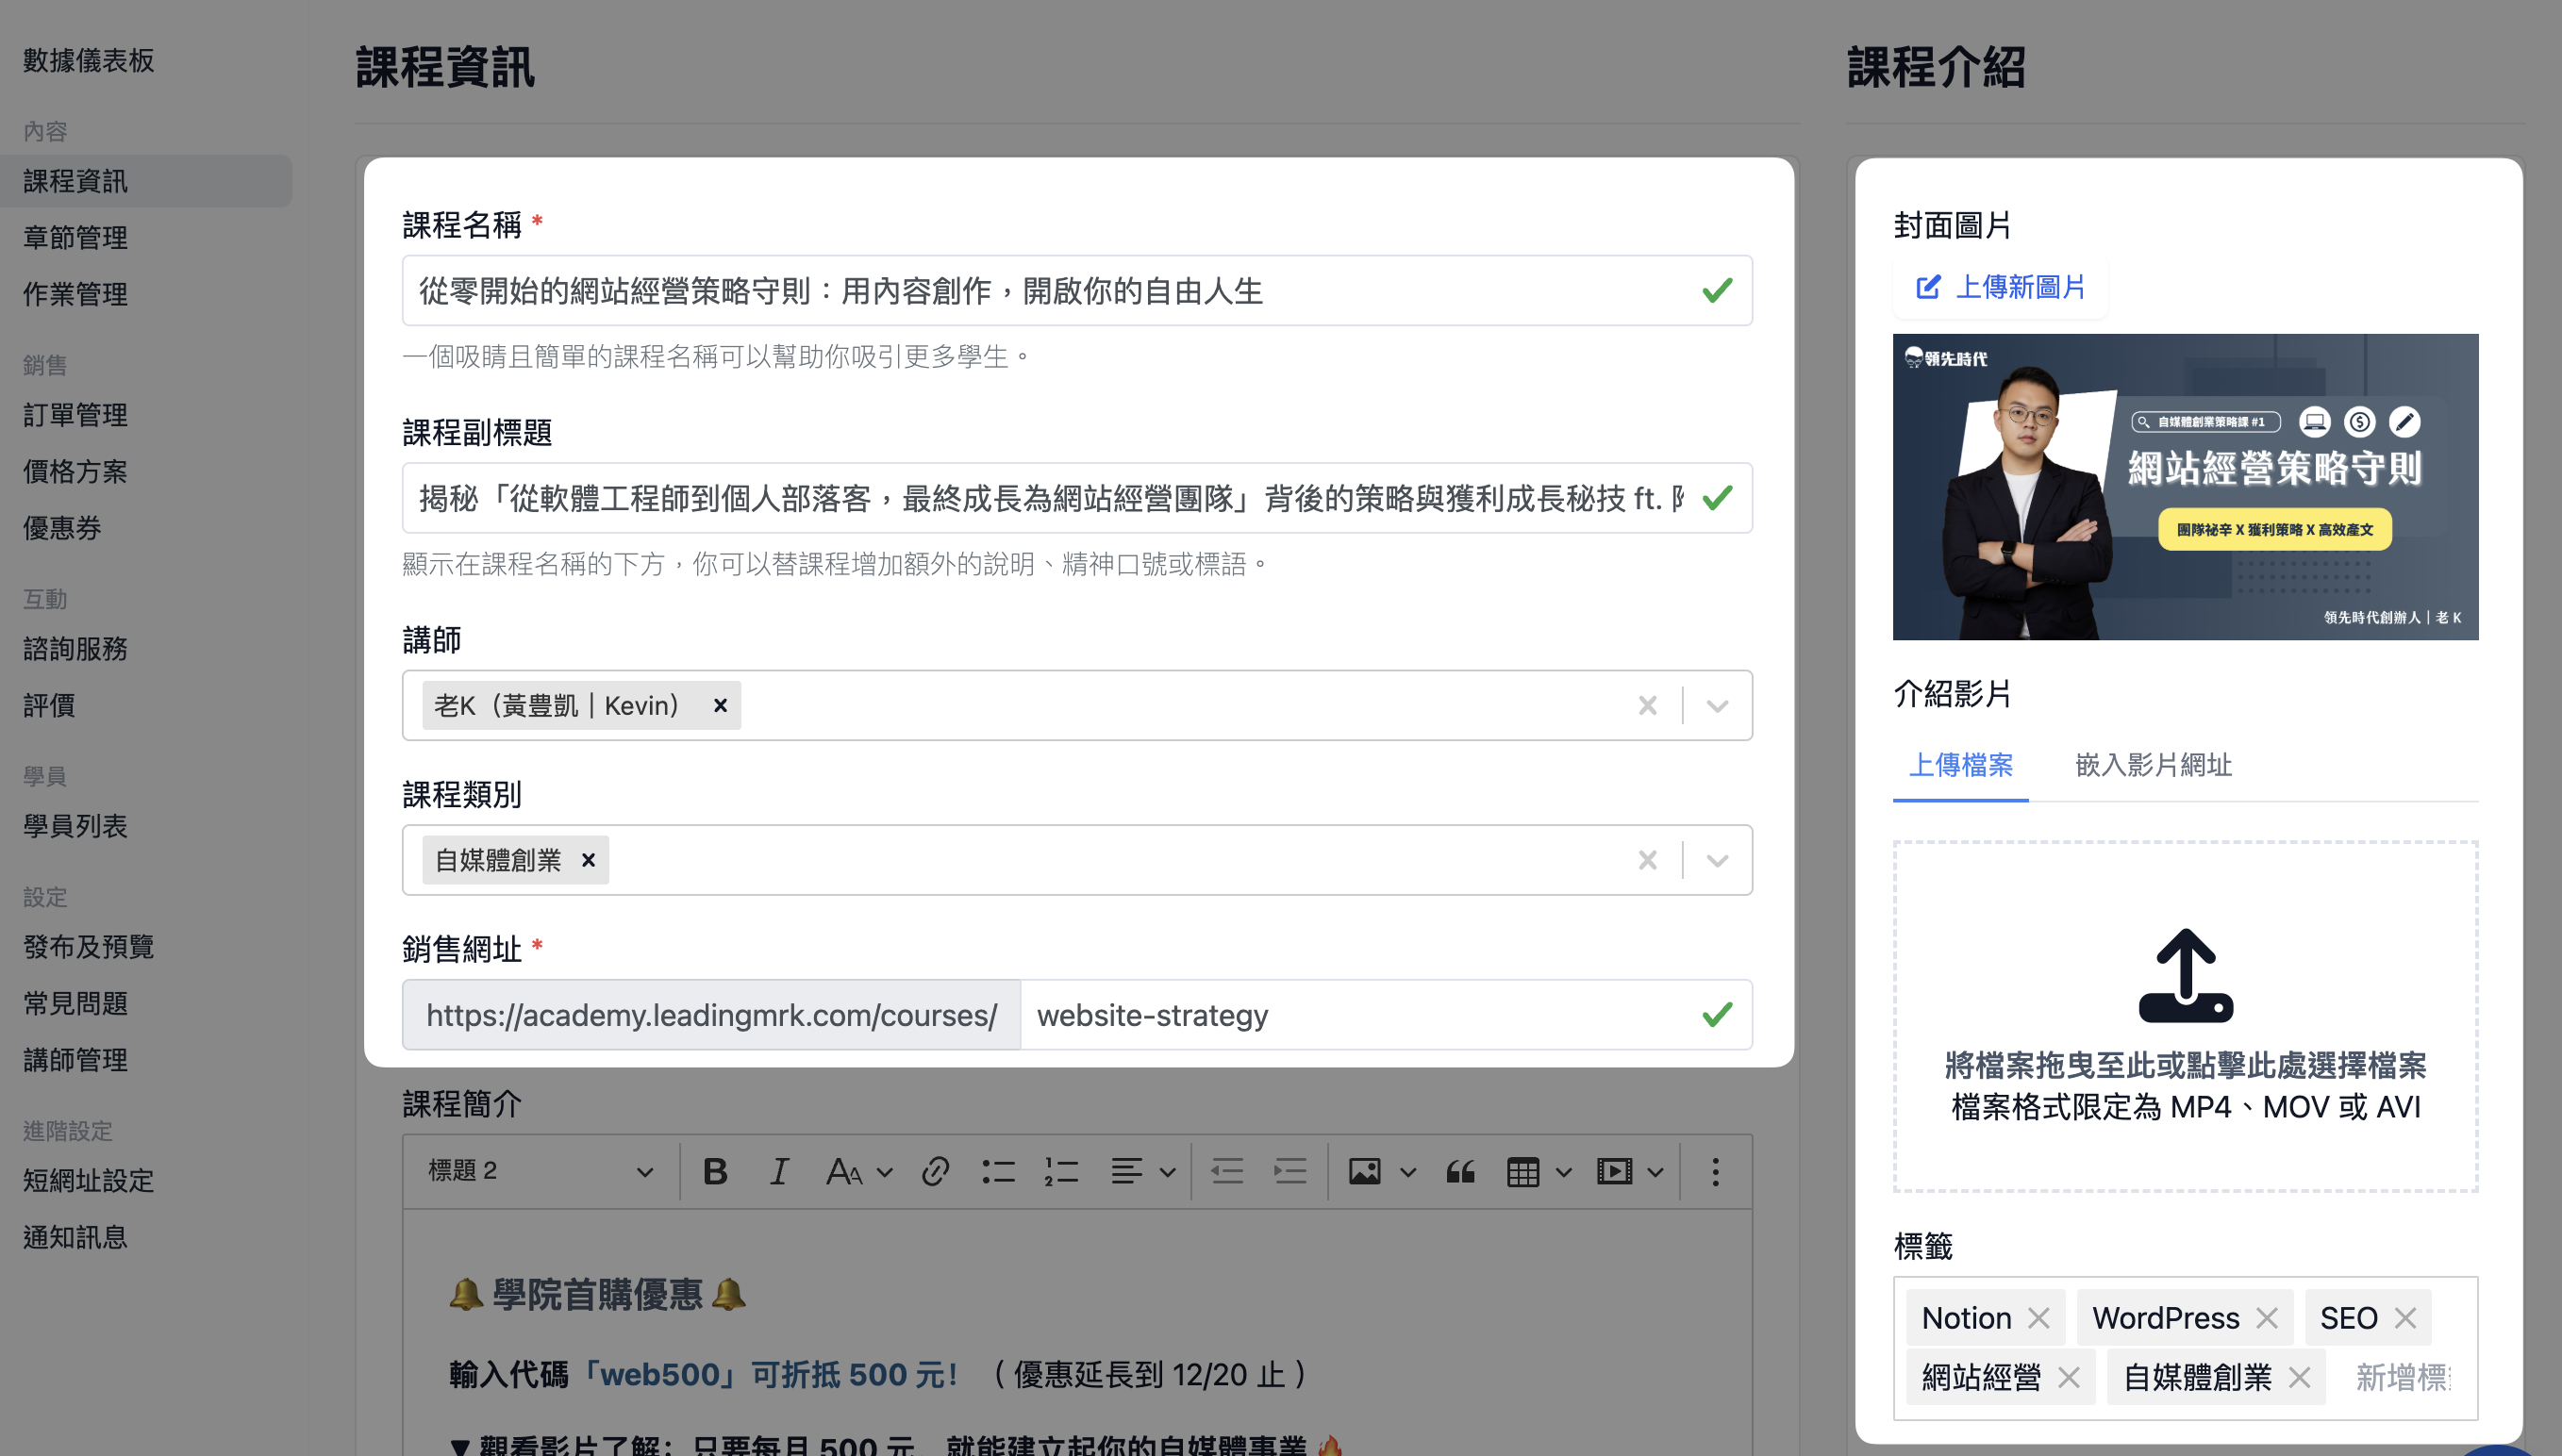
Task: Toggle italic formatting in the editor toolbar
Action: point(779,1171)
